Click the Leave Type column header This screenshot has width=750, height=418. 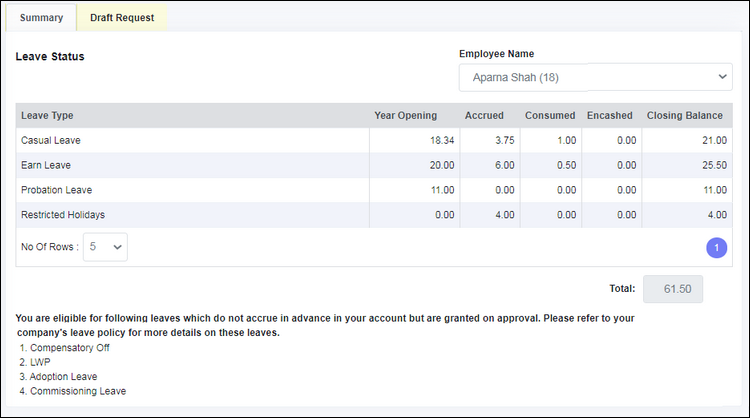click(x=47, y=116)
